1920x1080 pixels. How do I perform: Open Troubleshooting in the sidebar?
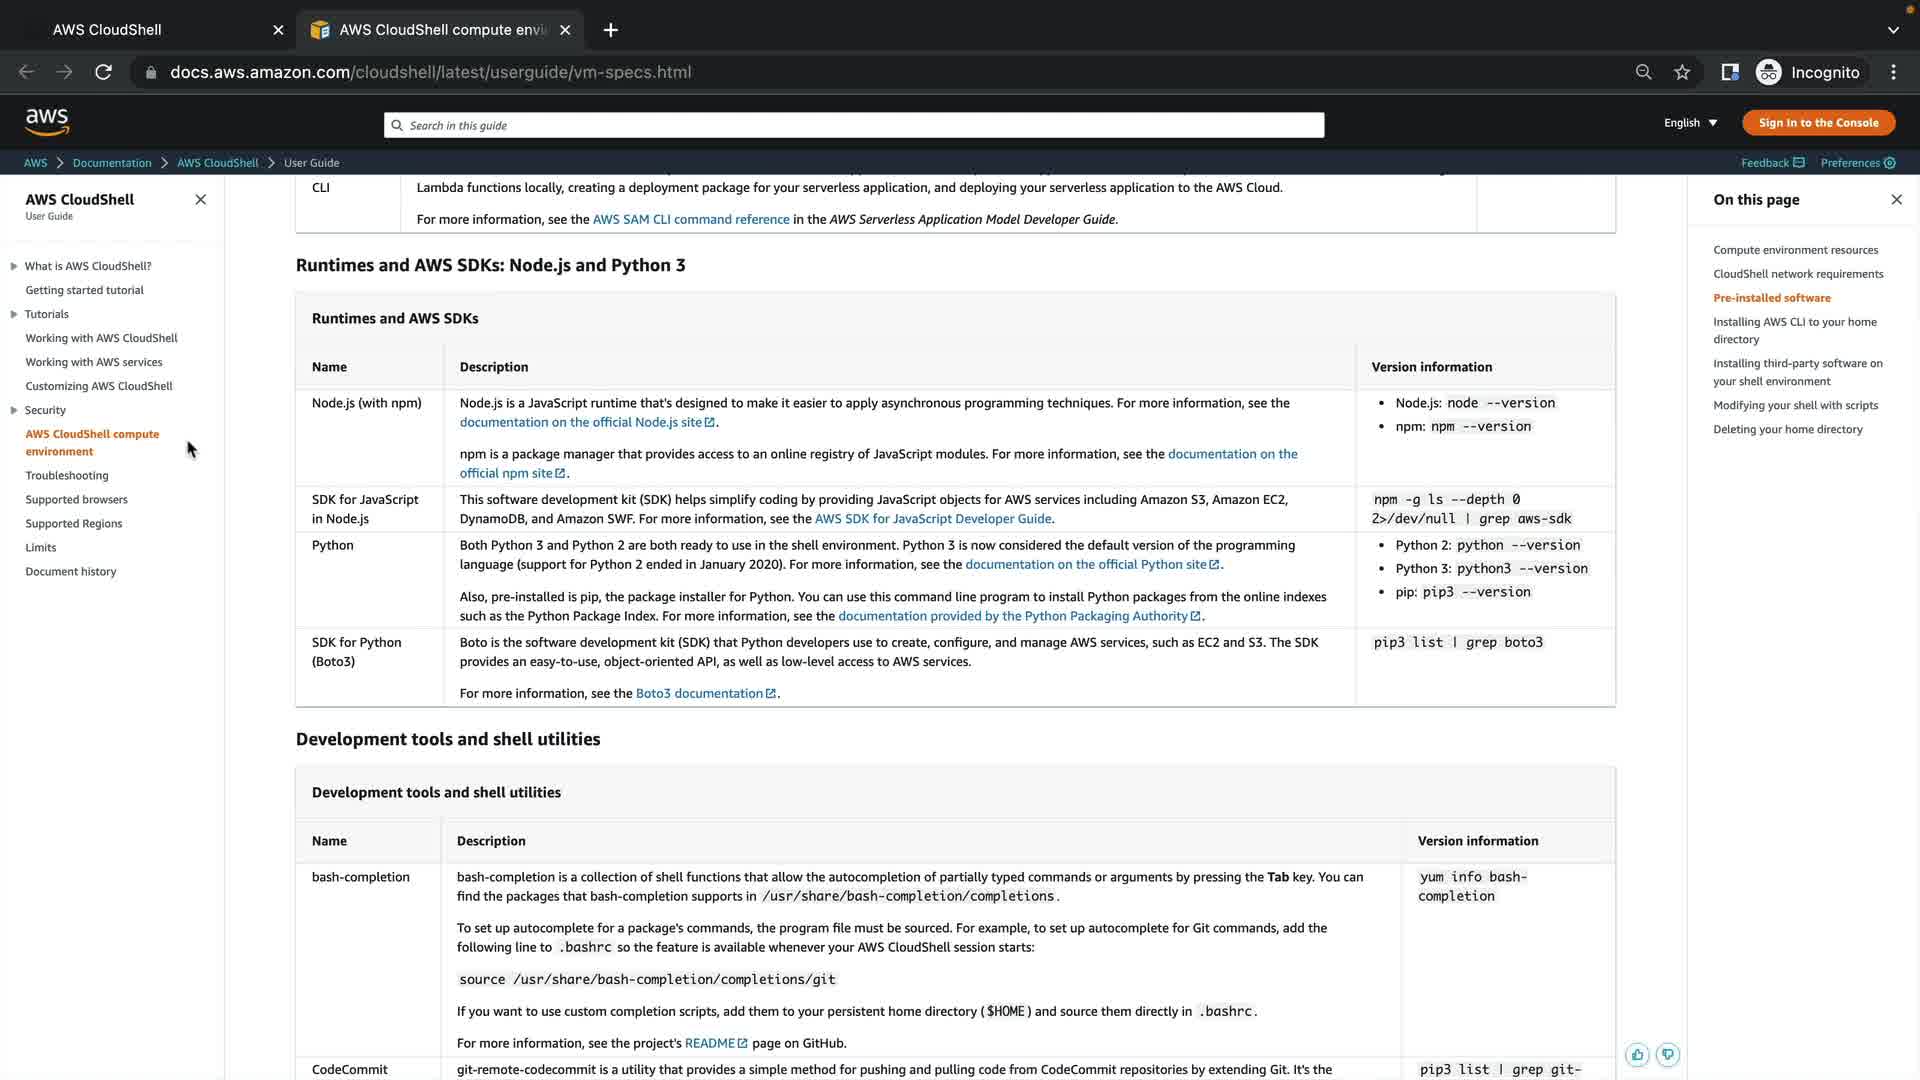(67, 476)
